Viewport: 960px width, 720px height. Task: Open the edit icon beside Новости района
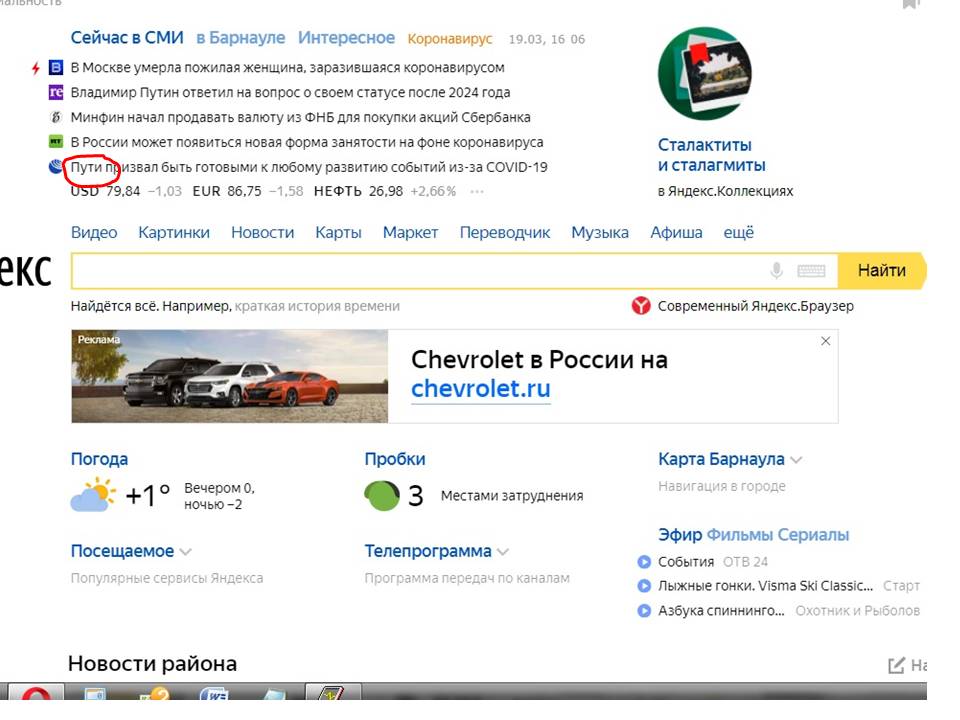[896, 665]
